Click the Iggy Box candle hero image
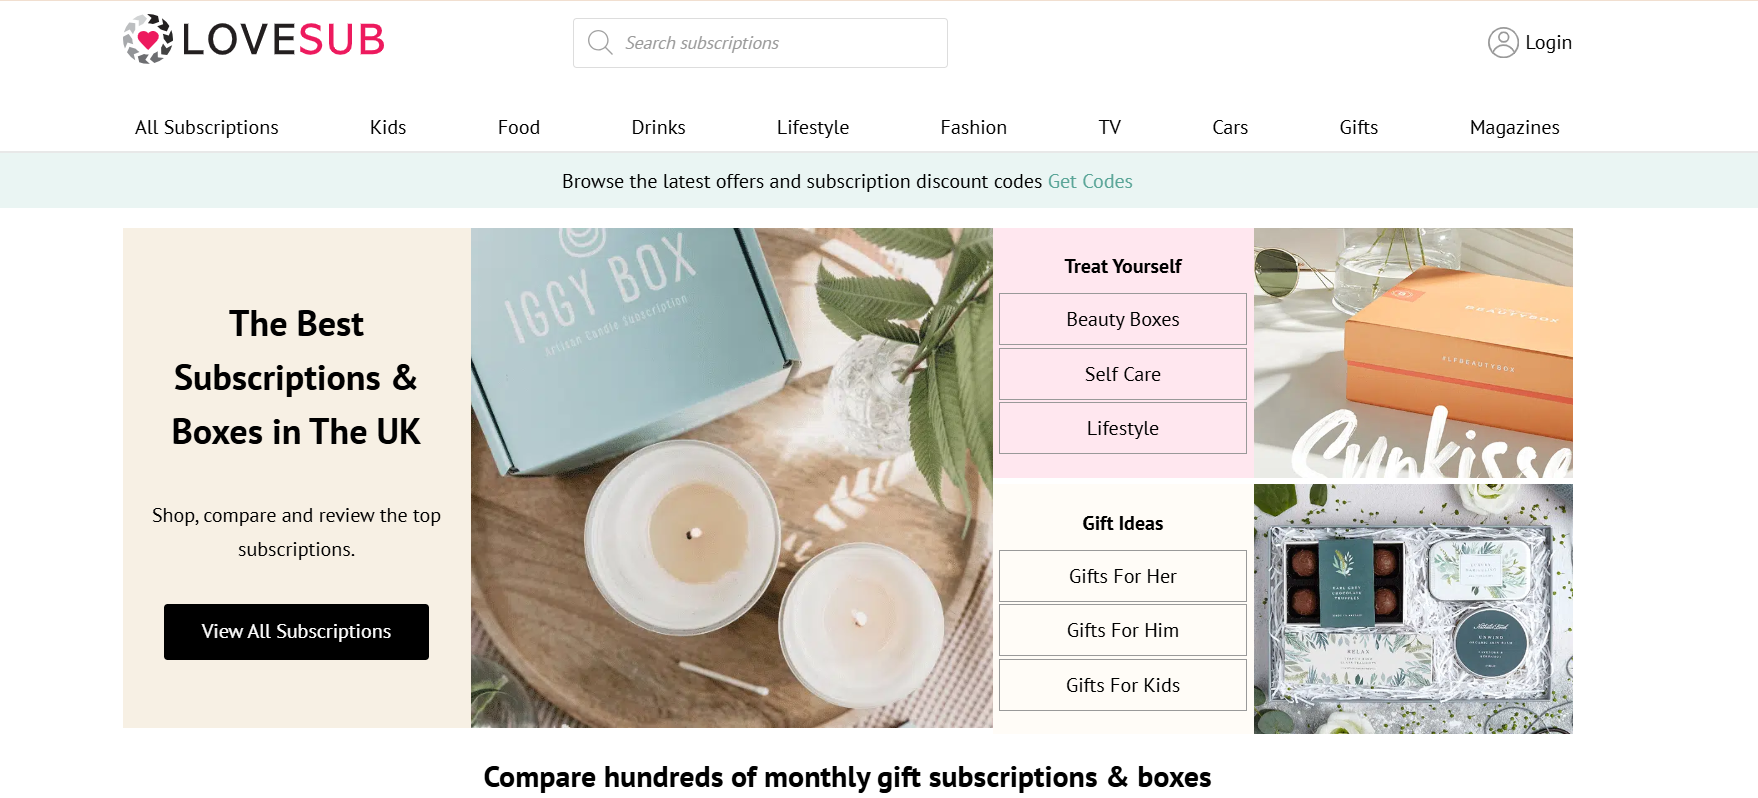The width and height of the screenshot is (1758, 798). pos(732,478)
